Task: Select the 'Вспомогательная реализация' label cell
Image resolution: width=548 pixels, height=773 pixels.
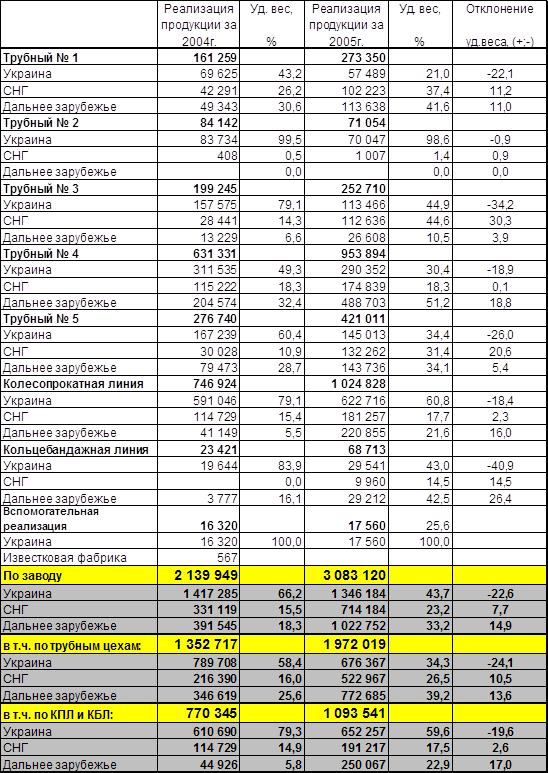Action: pos(79,519)
